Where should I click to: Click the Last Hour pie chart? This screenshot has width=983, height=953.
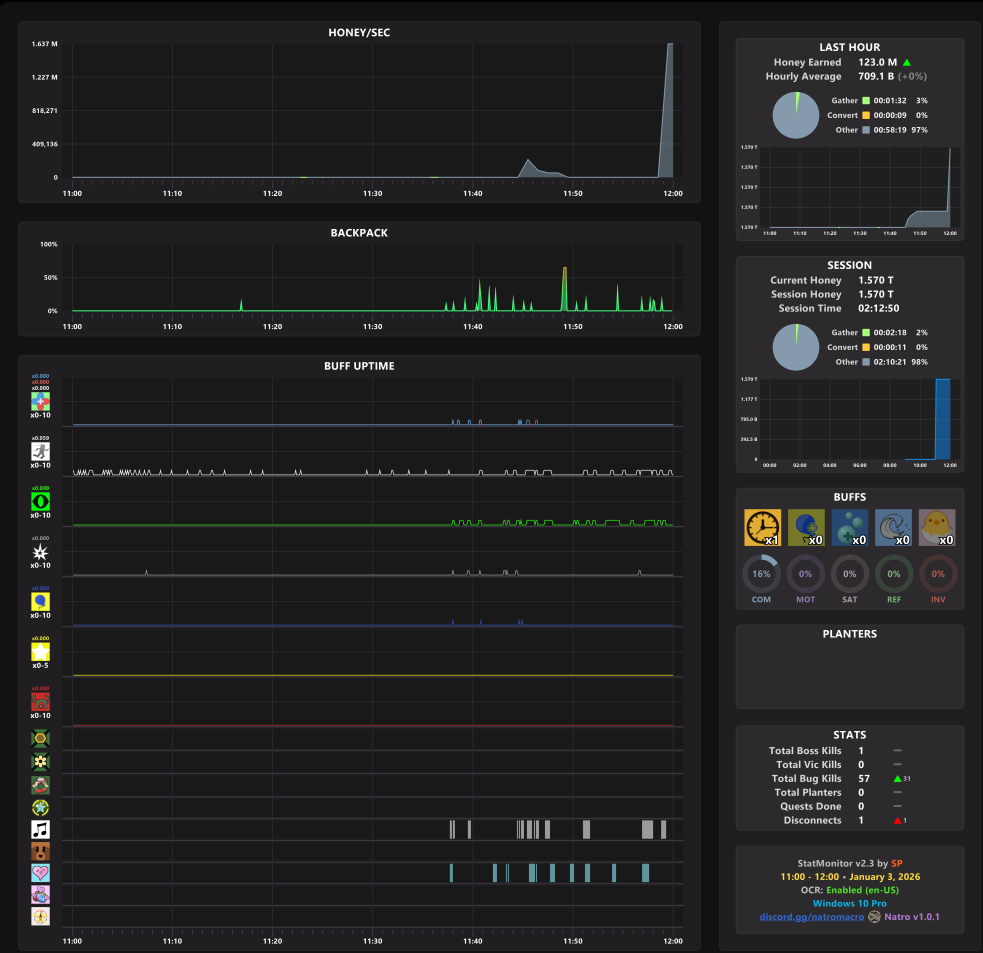coord(796,115)
